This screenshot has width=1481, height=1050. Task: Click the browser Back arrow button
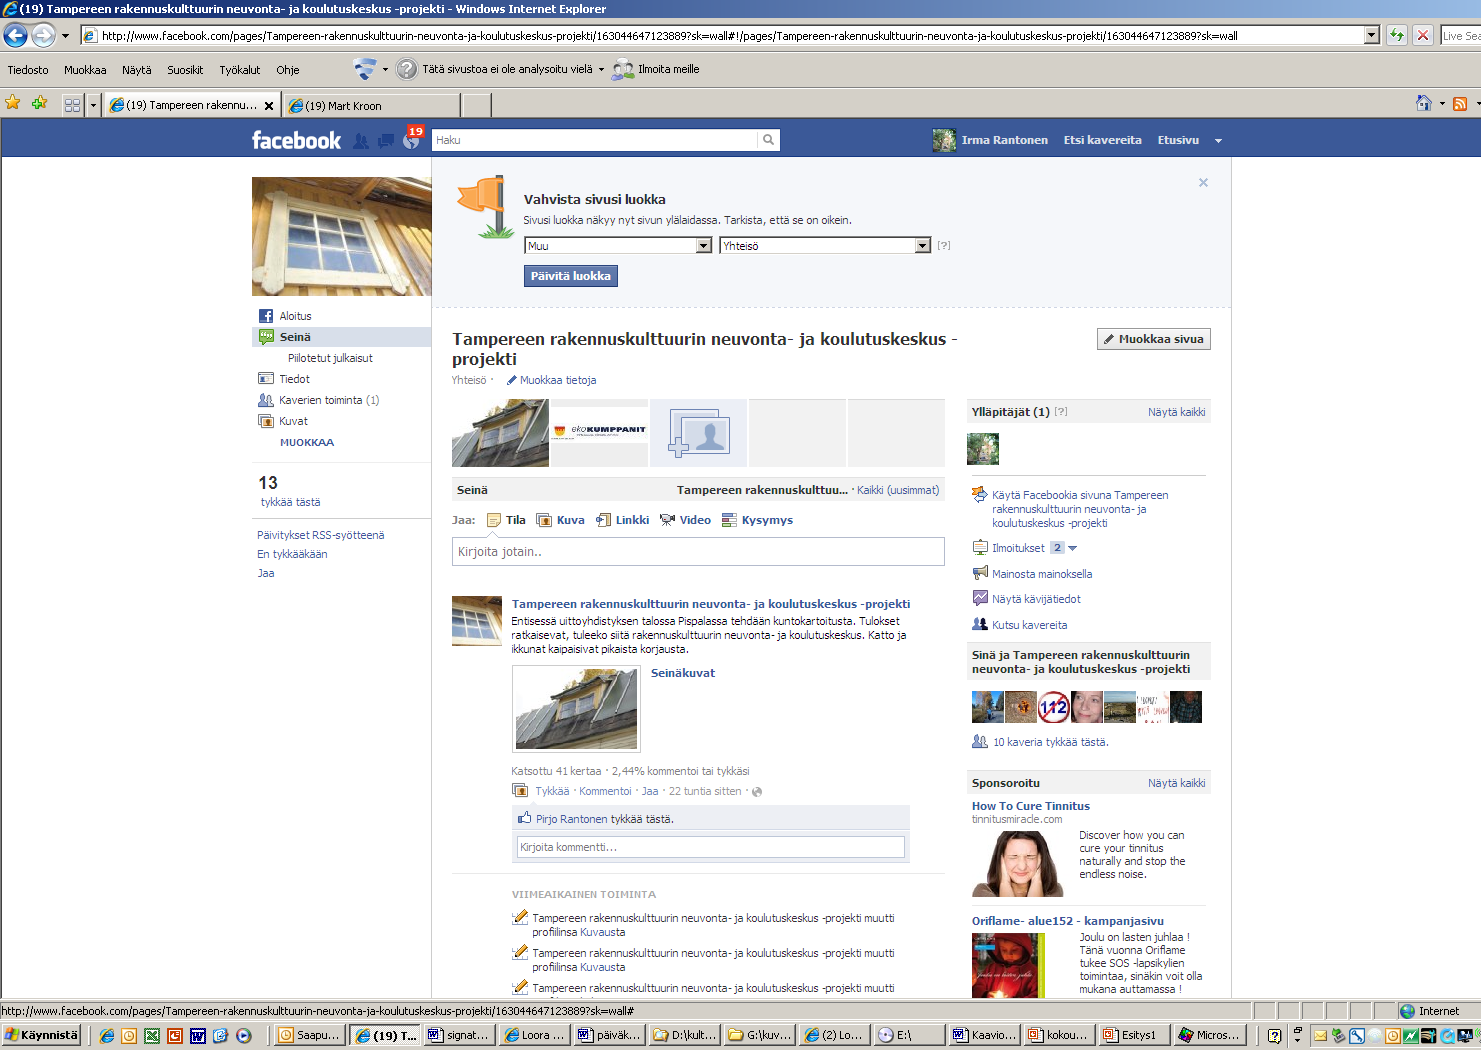coord(15,35)
